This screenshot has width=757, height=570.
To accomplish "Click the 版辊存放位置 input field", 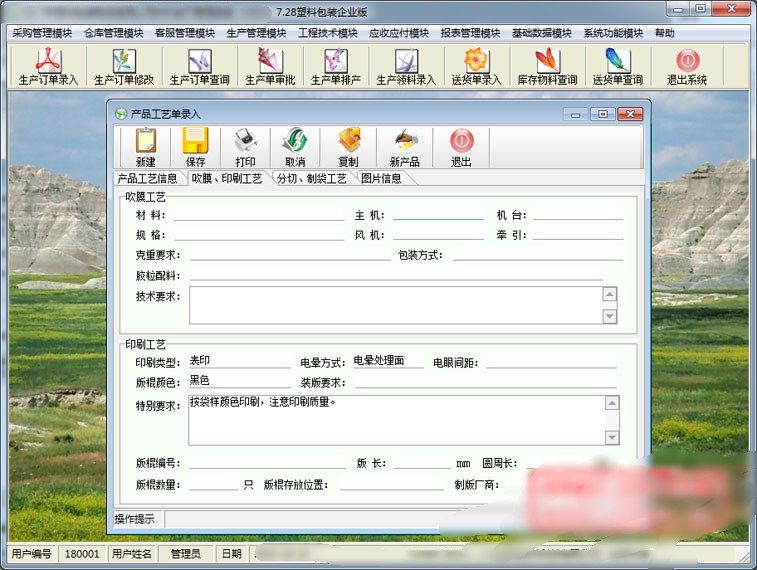I will pos(392,484).
